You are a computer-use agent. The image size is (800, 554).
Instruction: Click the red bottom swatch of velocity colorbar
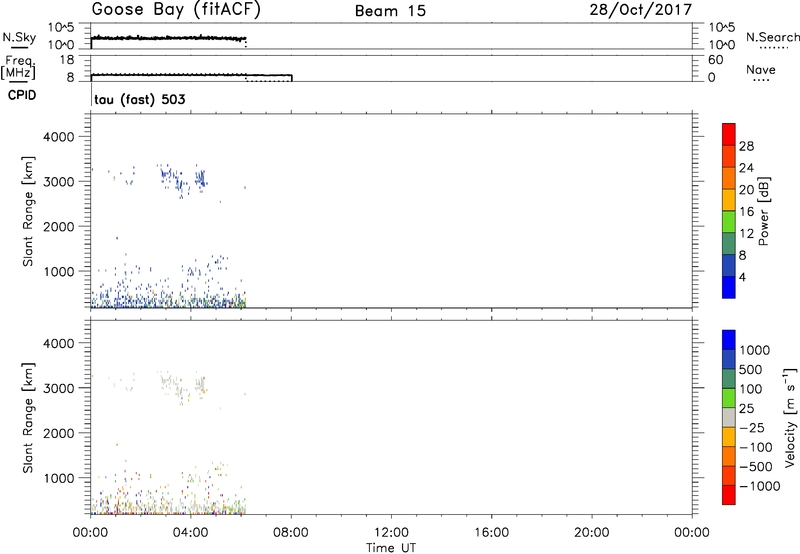729,495
